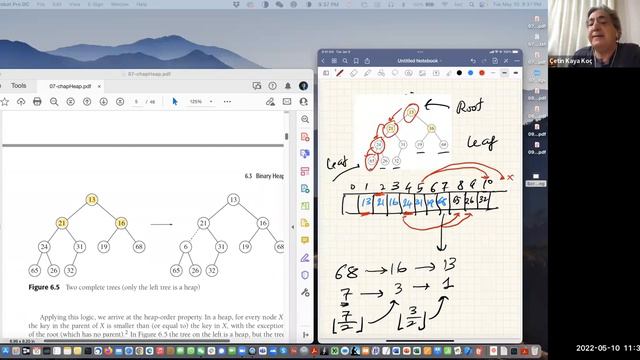The height and width of the screenshot is (360, 640).
Task: Share the notebook via export icon
Action: (x=367, y=61)
